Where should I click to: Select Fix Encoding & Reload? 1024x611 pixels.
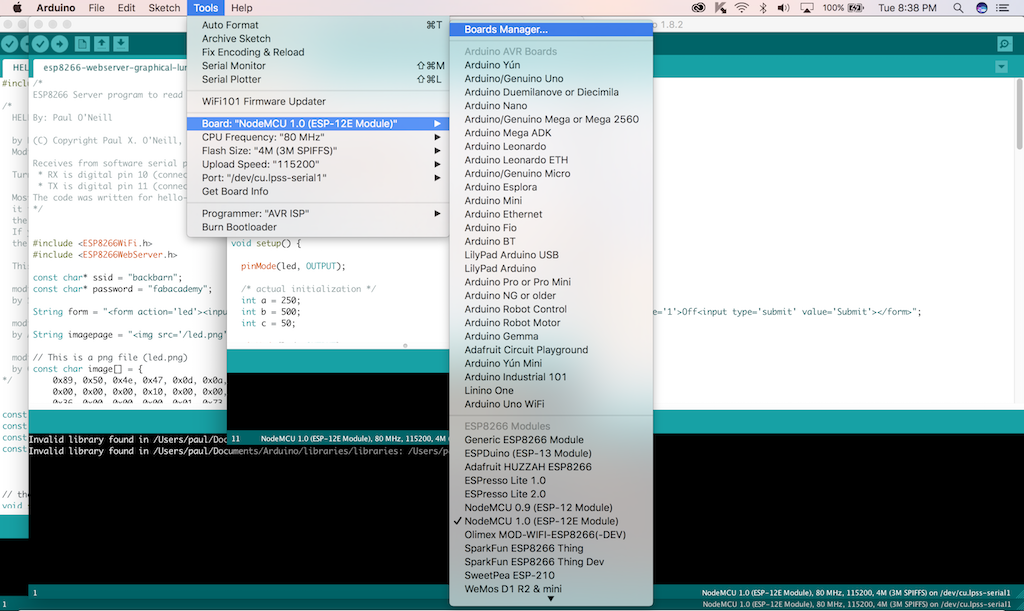[318, 52]
